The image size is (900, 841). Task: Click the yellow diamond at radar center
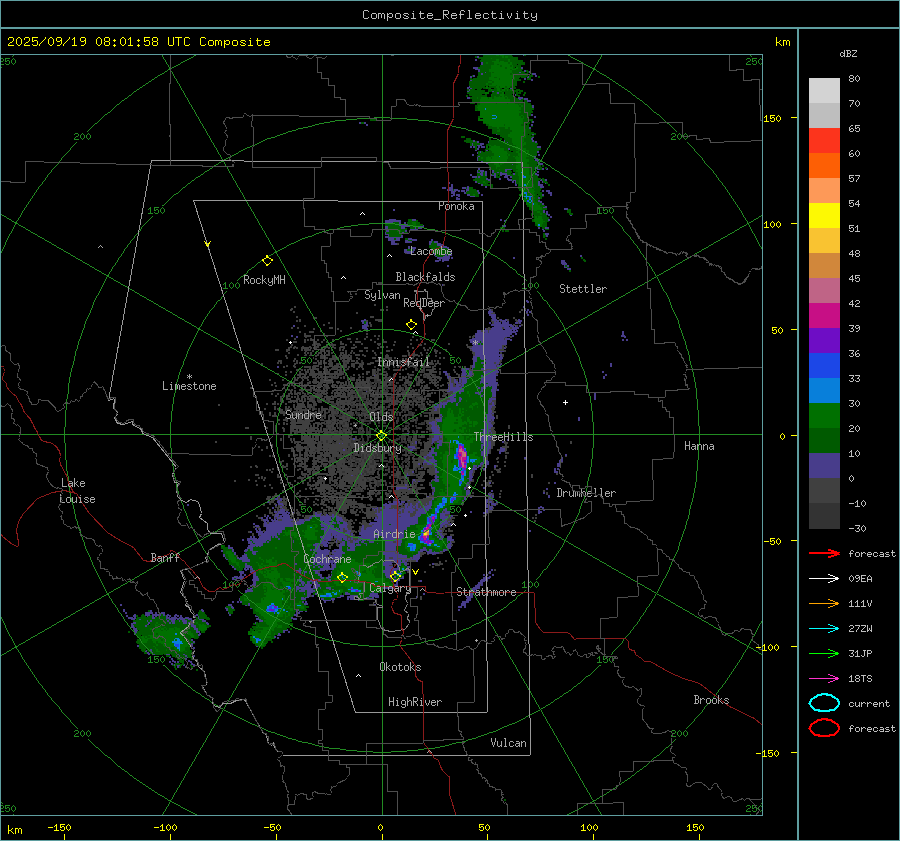(381, 435)
